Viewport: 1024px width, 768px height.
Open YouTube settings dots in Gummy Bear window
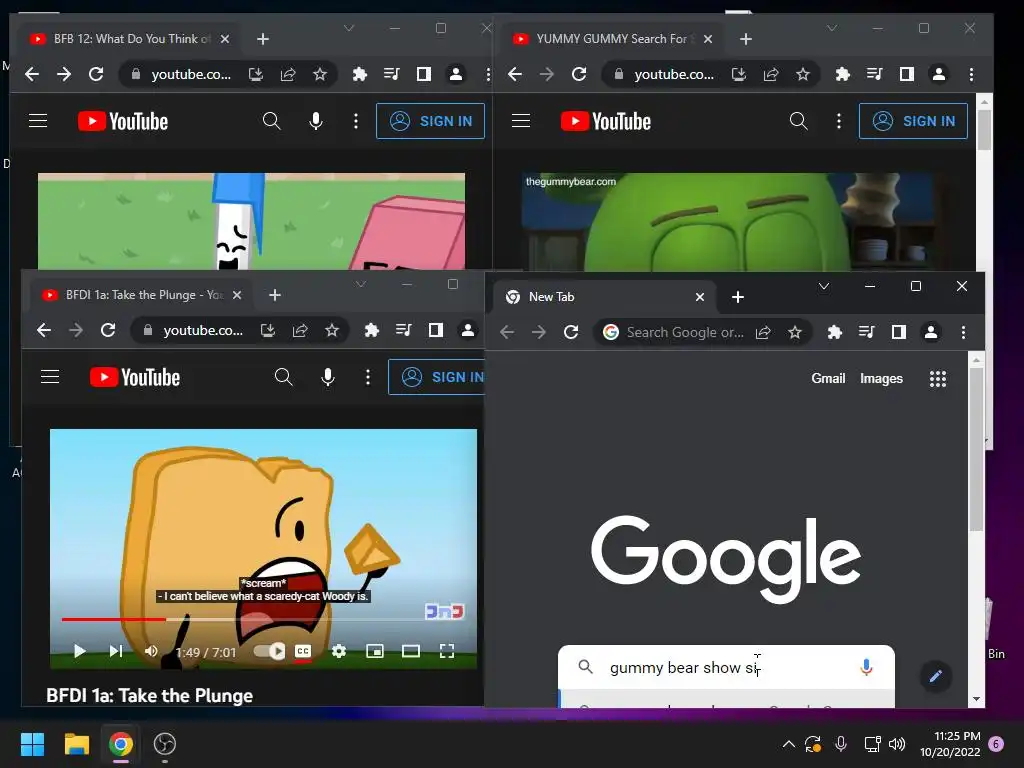click(x=839, y=121)
